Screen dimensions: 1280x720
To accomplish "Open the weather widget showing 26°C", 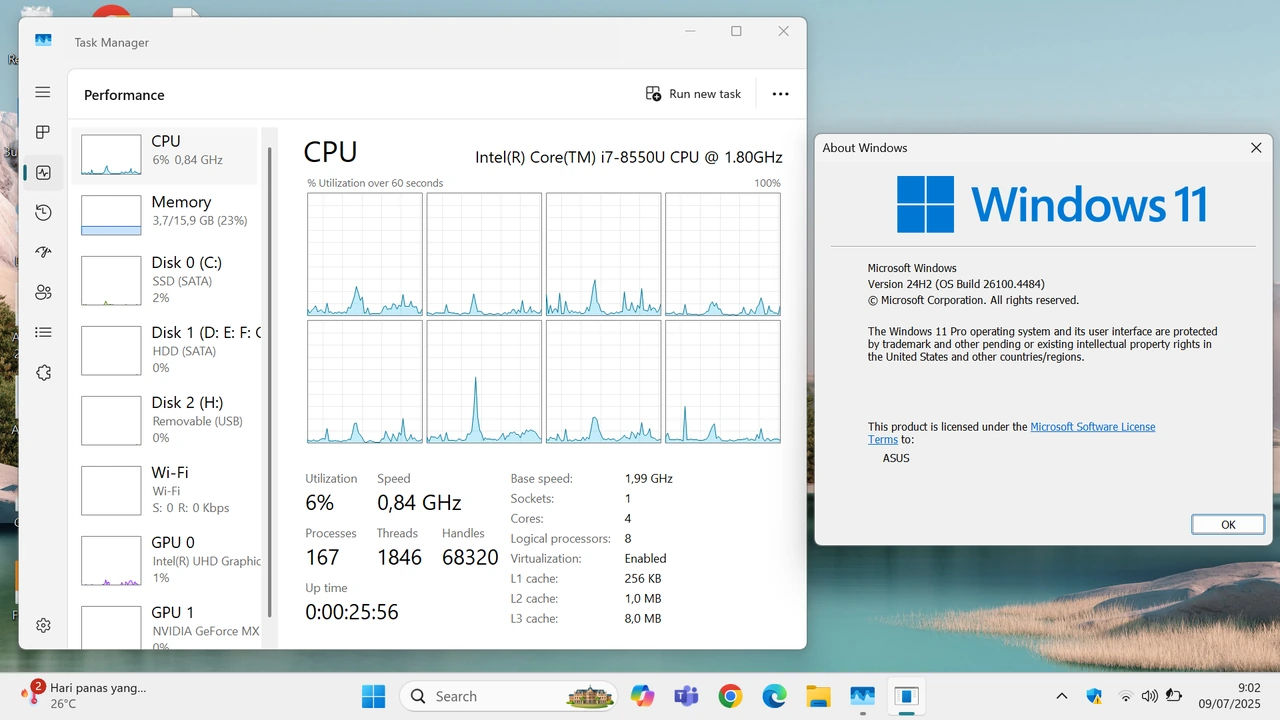I will click(85, 695).
